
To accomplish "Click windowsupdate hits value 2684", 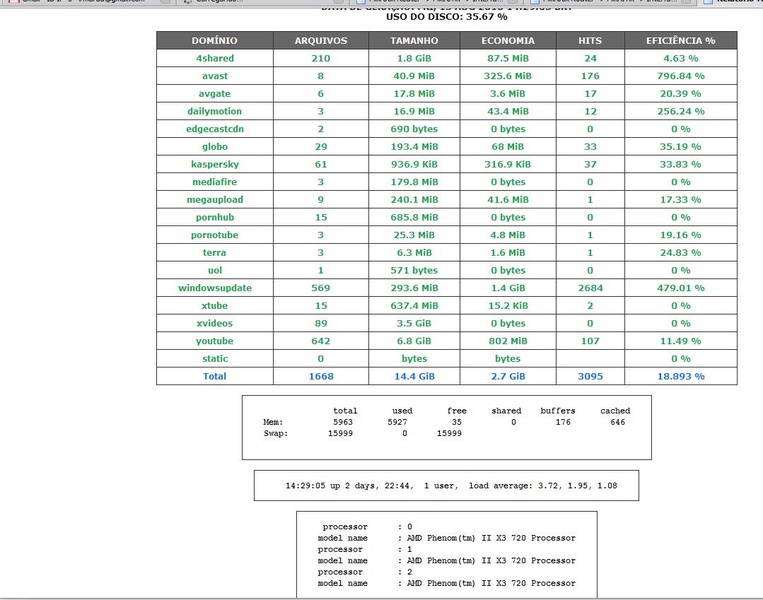I will point(590,288).
